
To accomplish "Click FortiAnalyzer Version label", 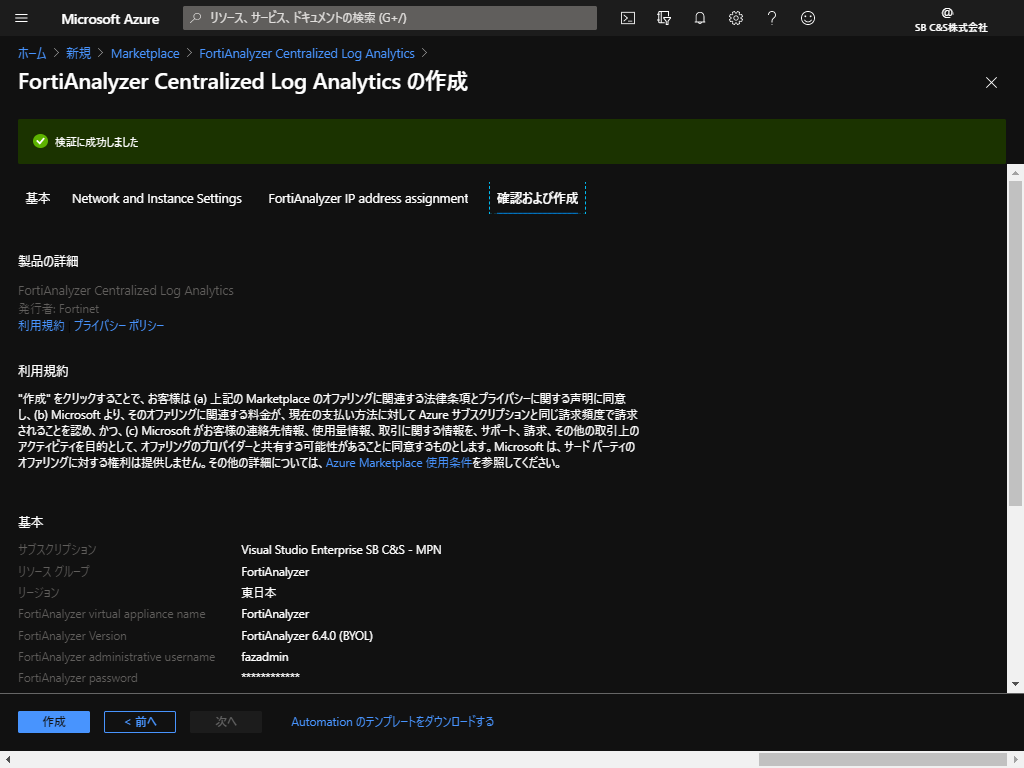I will tap(72, 635).
